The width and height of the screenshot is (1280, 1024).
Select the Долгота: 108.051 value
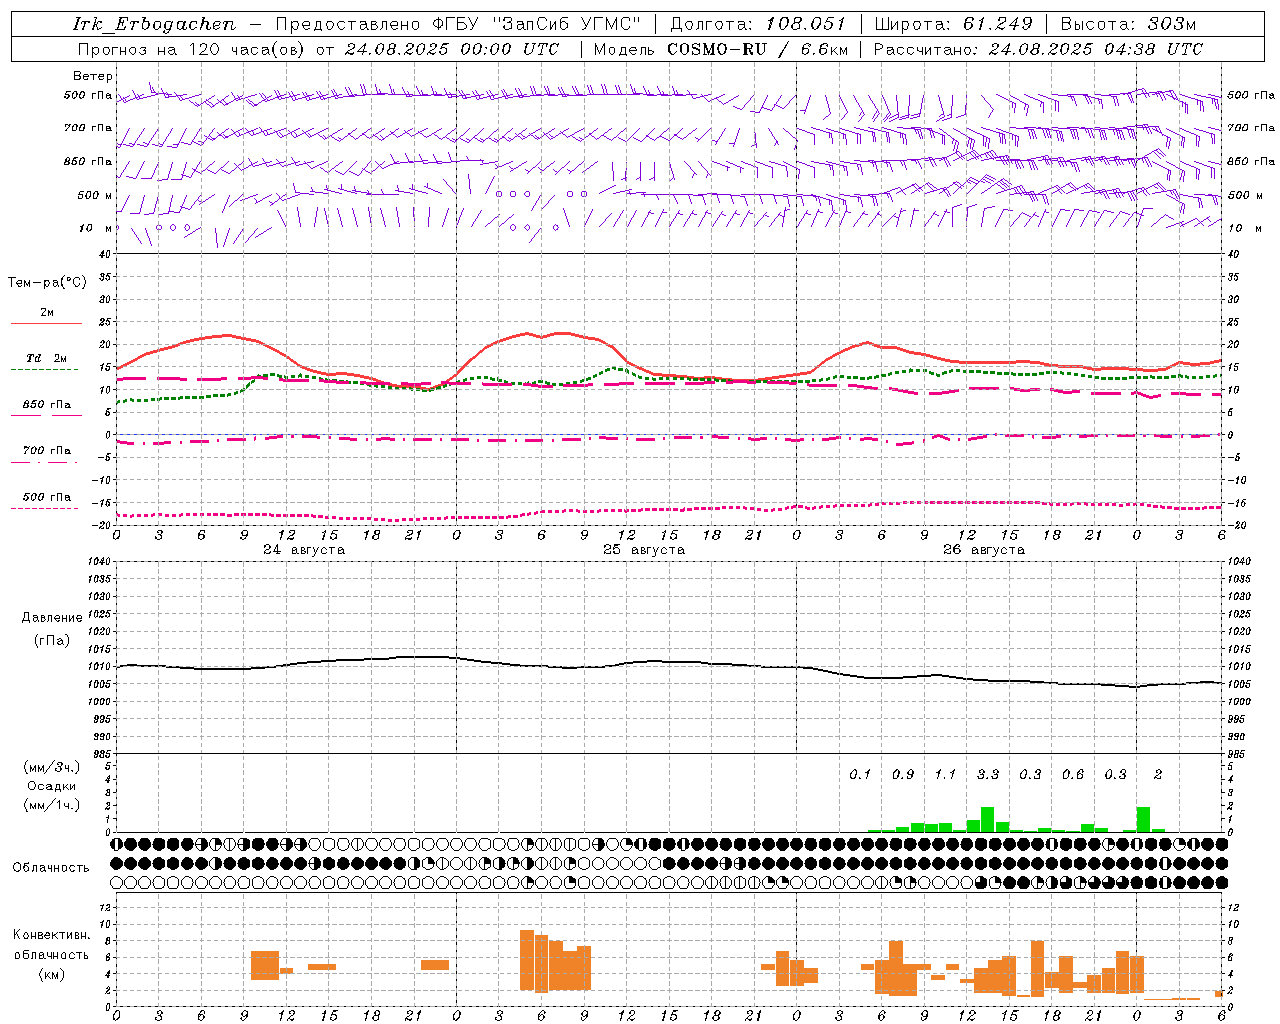[x=758, y=24]
